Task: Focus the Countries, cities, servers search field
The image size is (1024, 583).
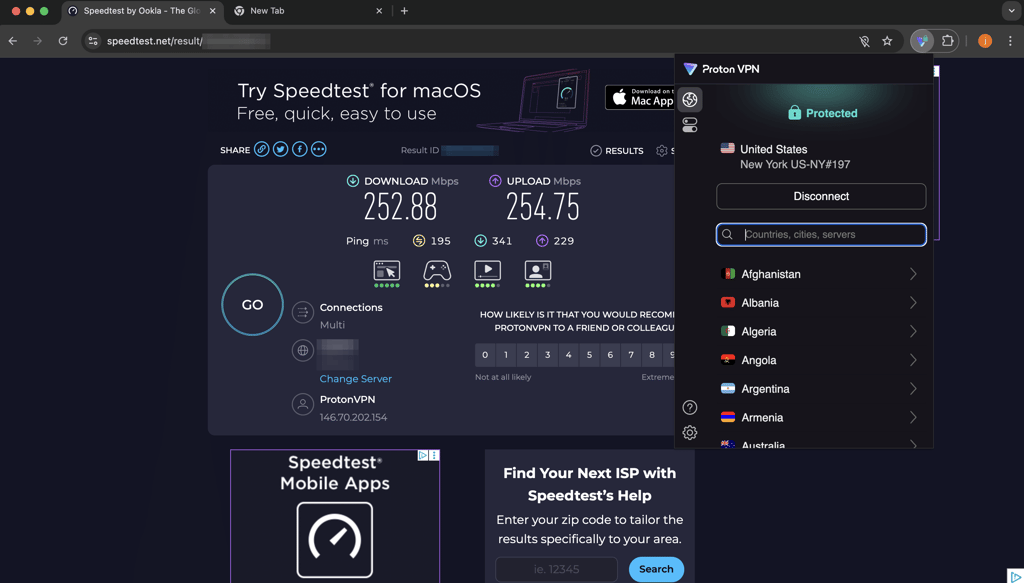Action: tap(821, 234)
